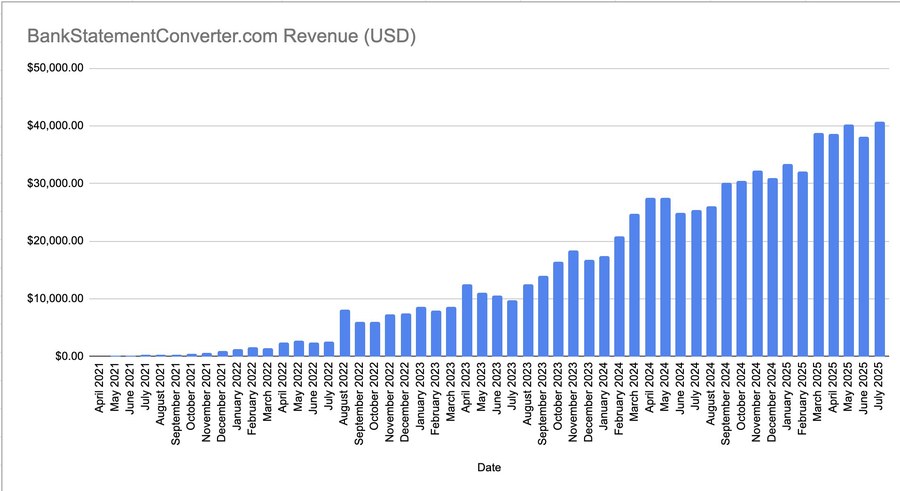
Task: Click the $40,000.00 y-axis label
Action: 55,126
